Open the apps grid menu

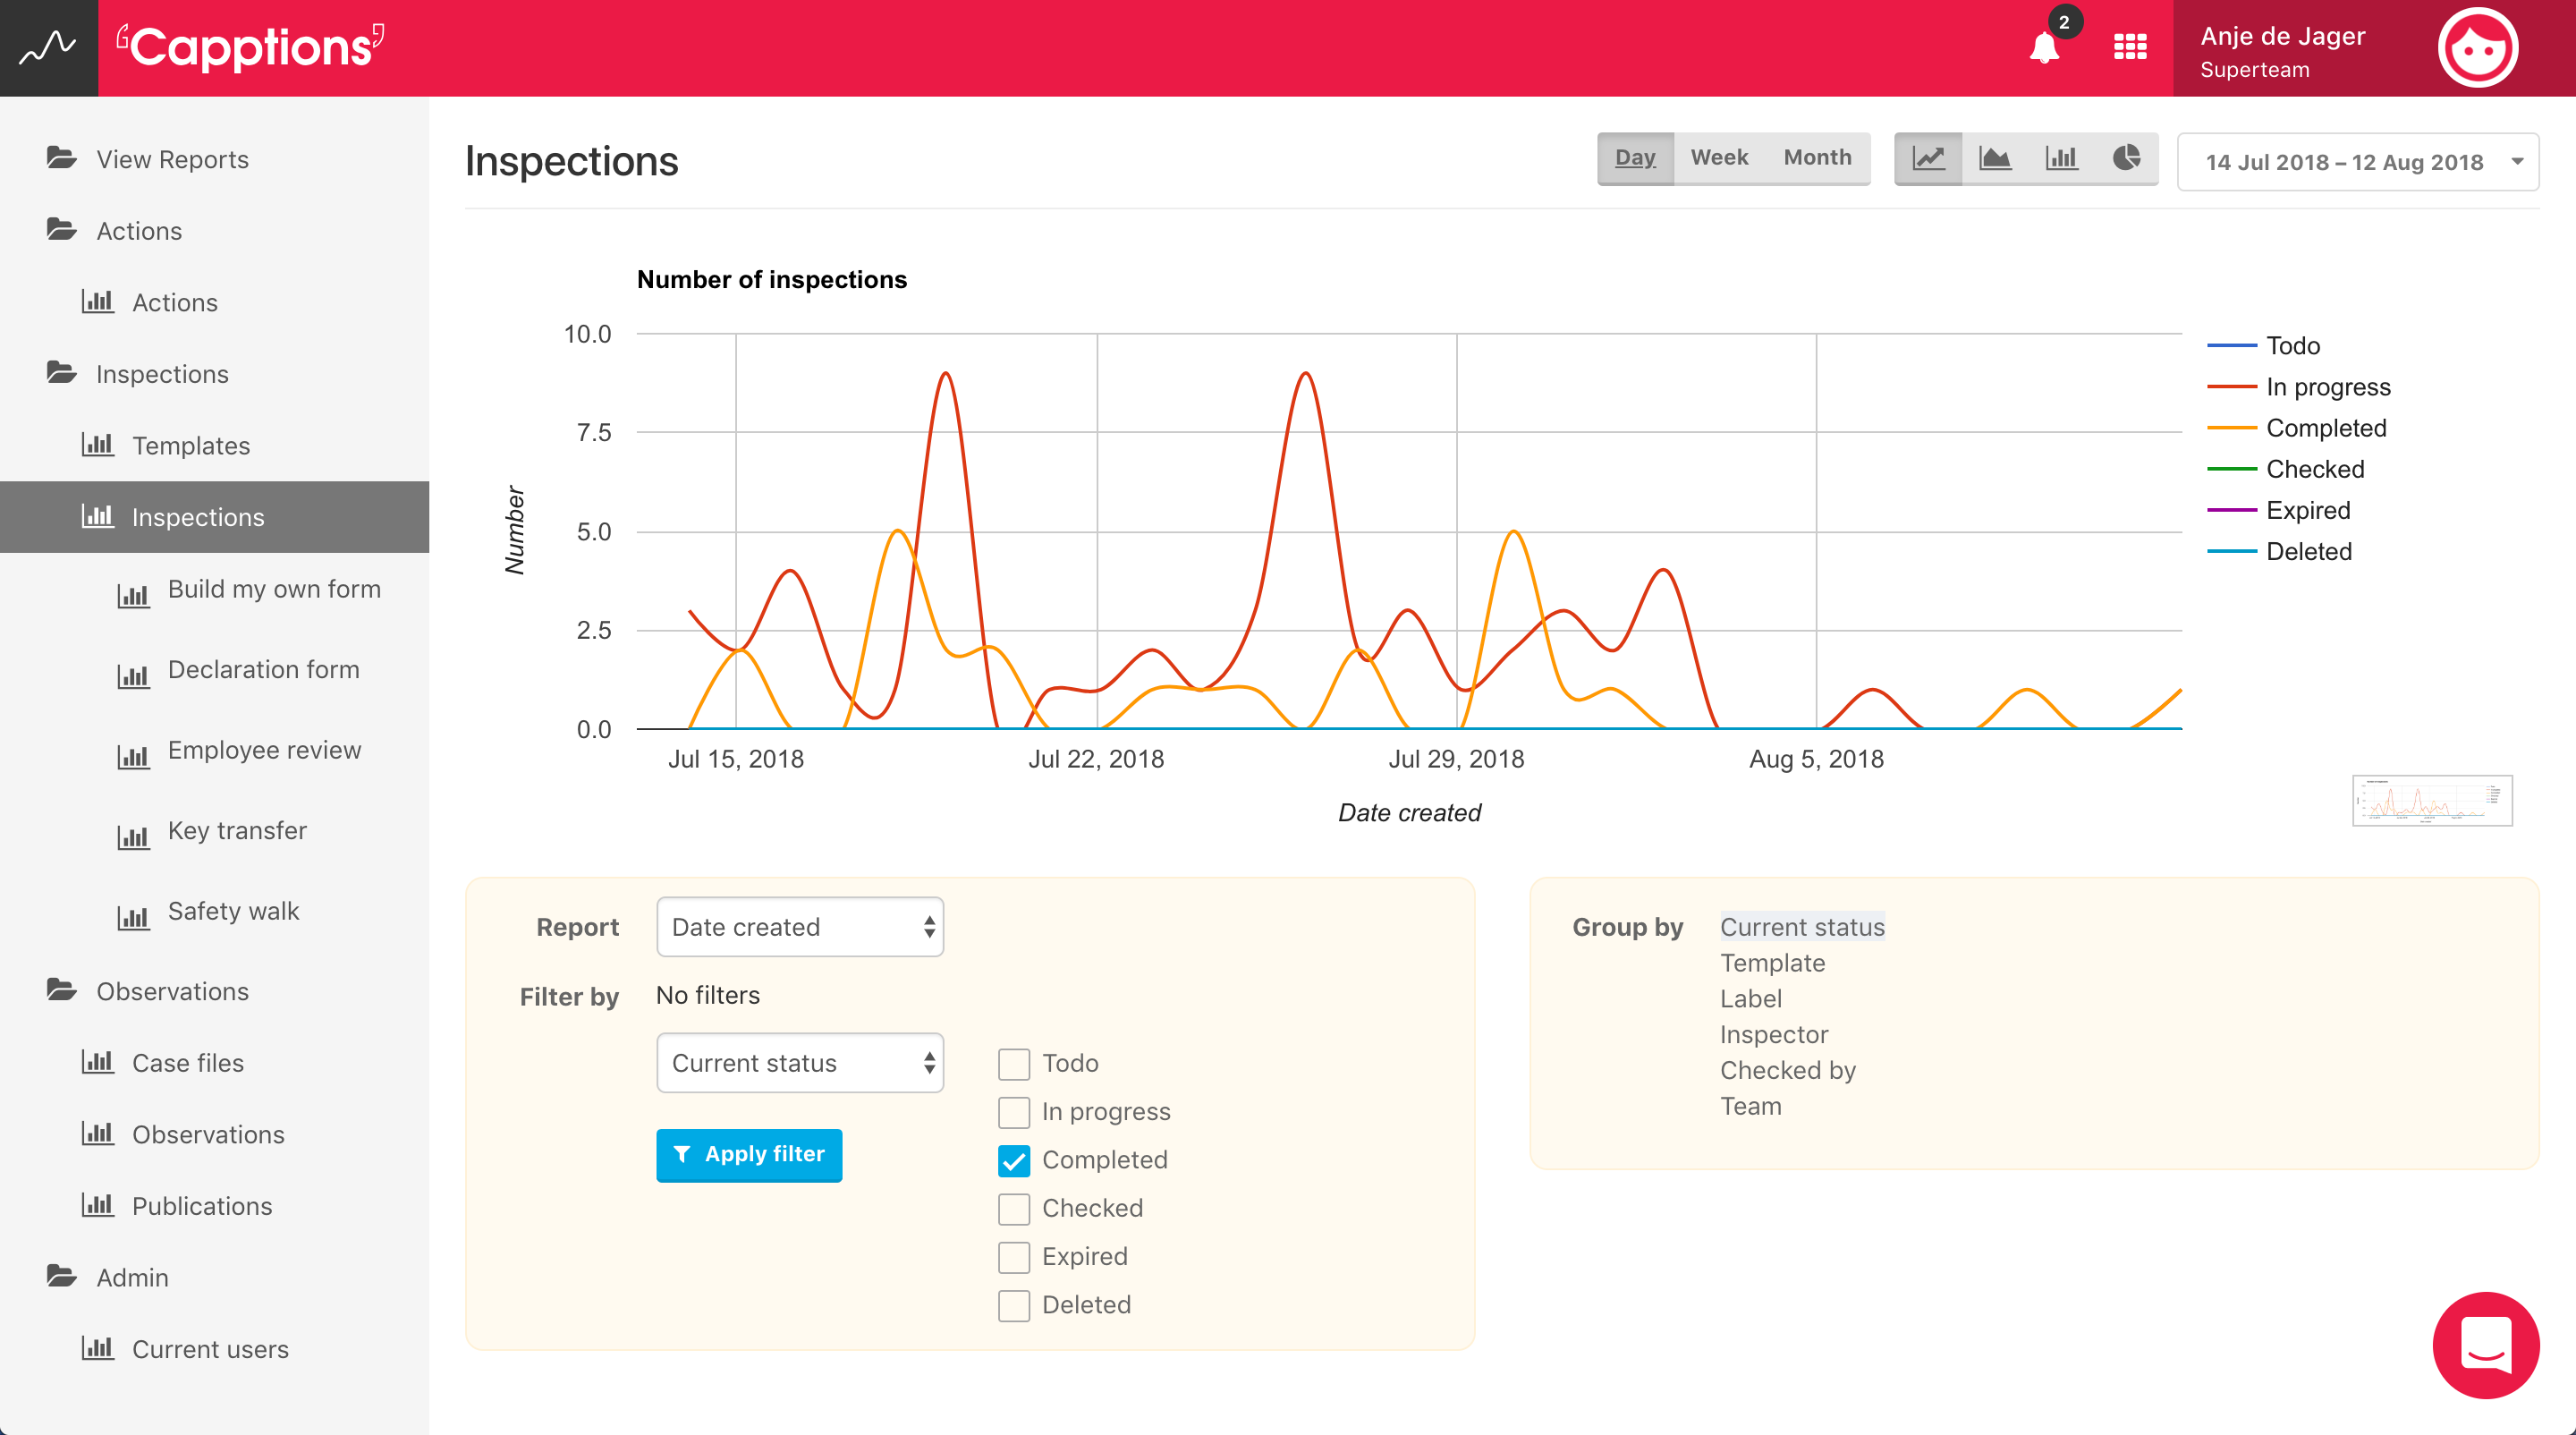coord(2130,47)
